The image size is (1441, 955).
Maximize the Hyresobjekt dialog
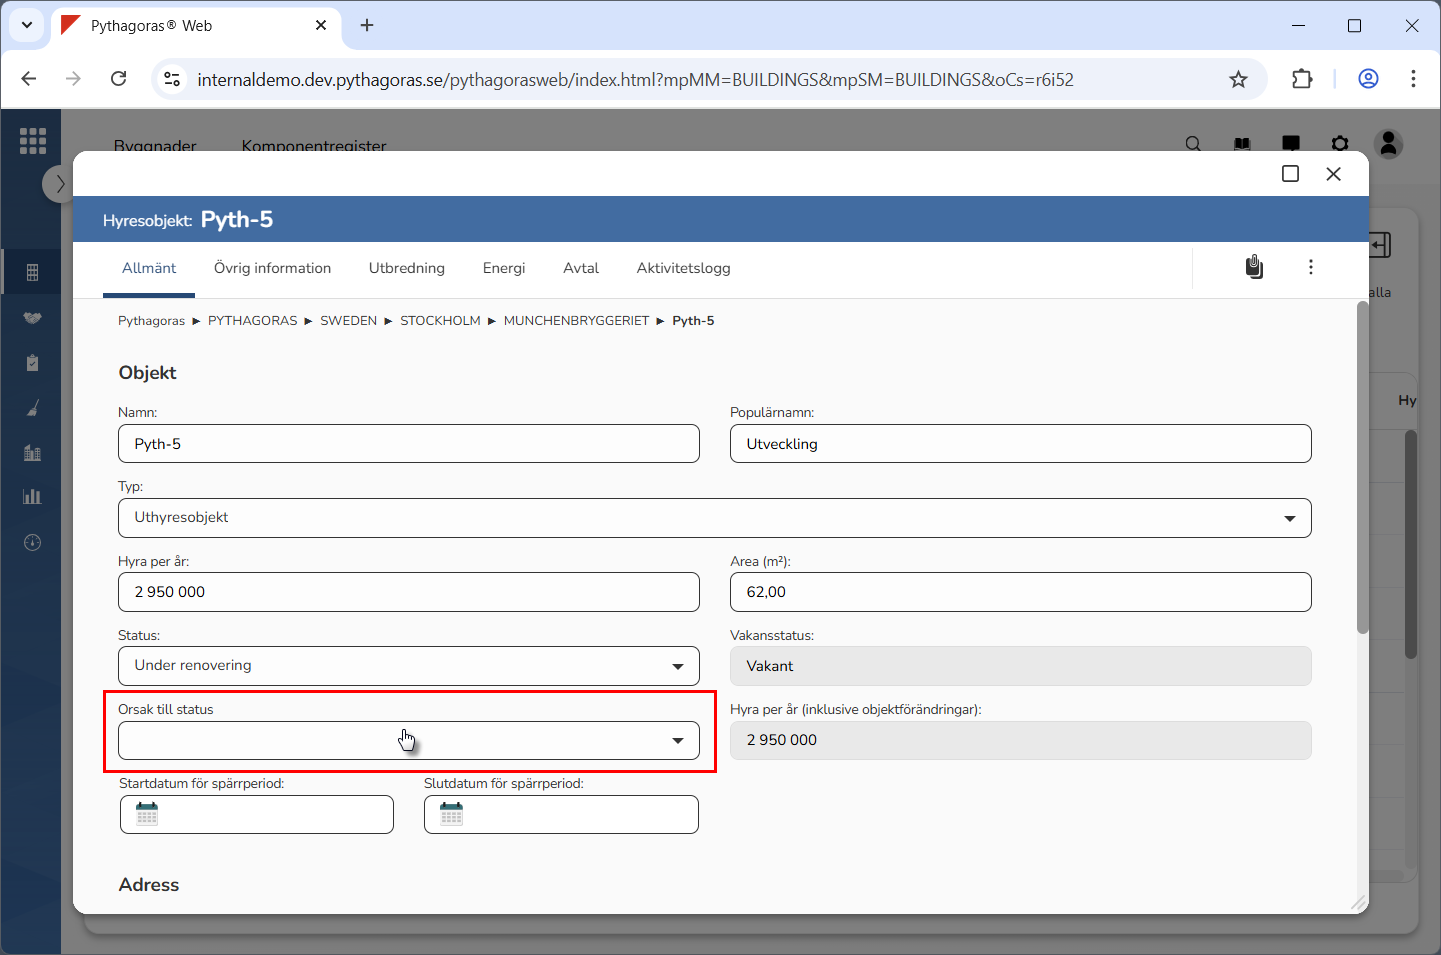coord(1290,174)
